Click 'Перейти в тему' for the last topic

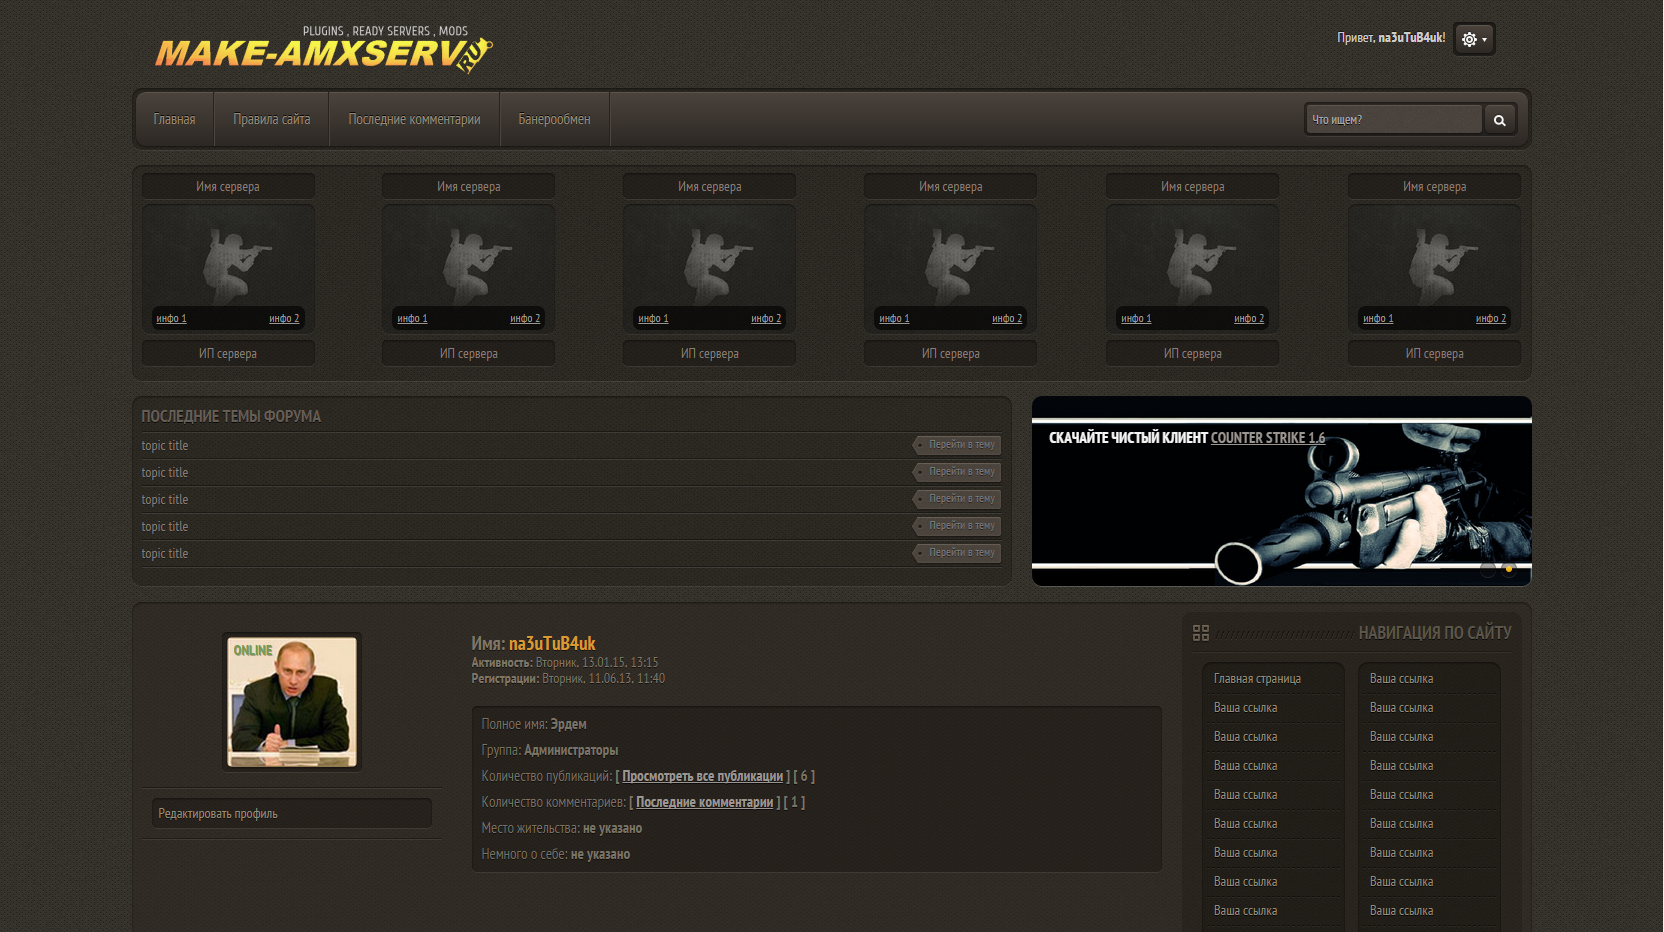coord(958,553)
